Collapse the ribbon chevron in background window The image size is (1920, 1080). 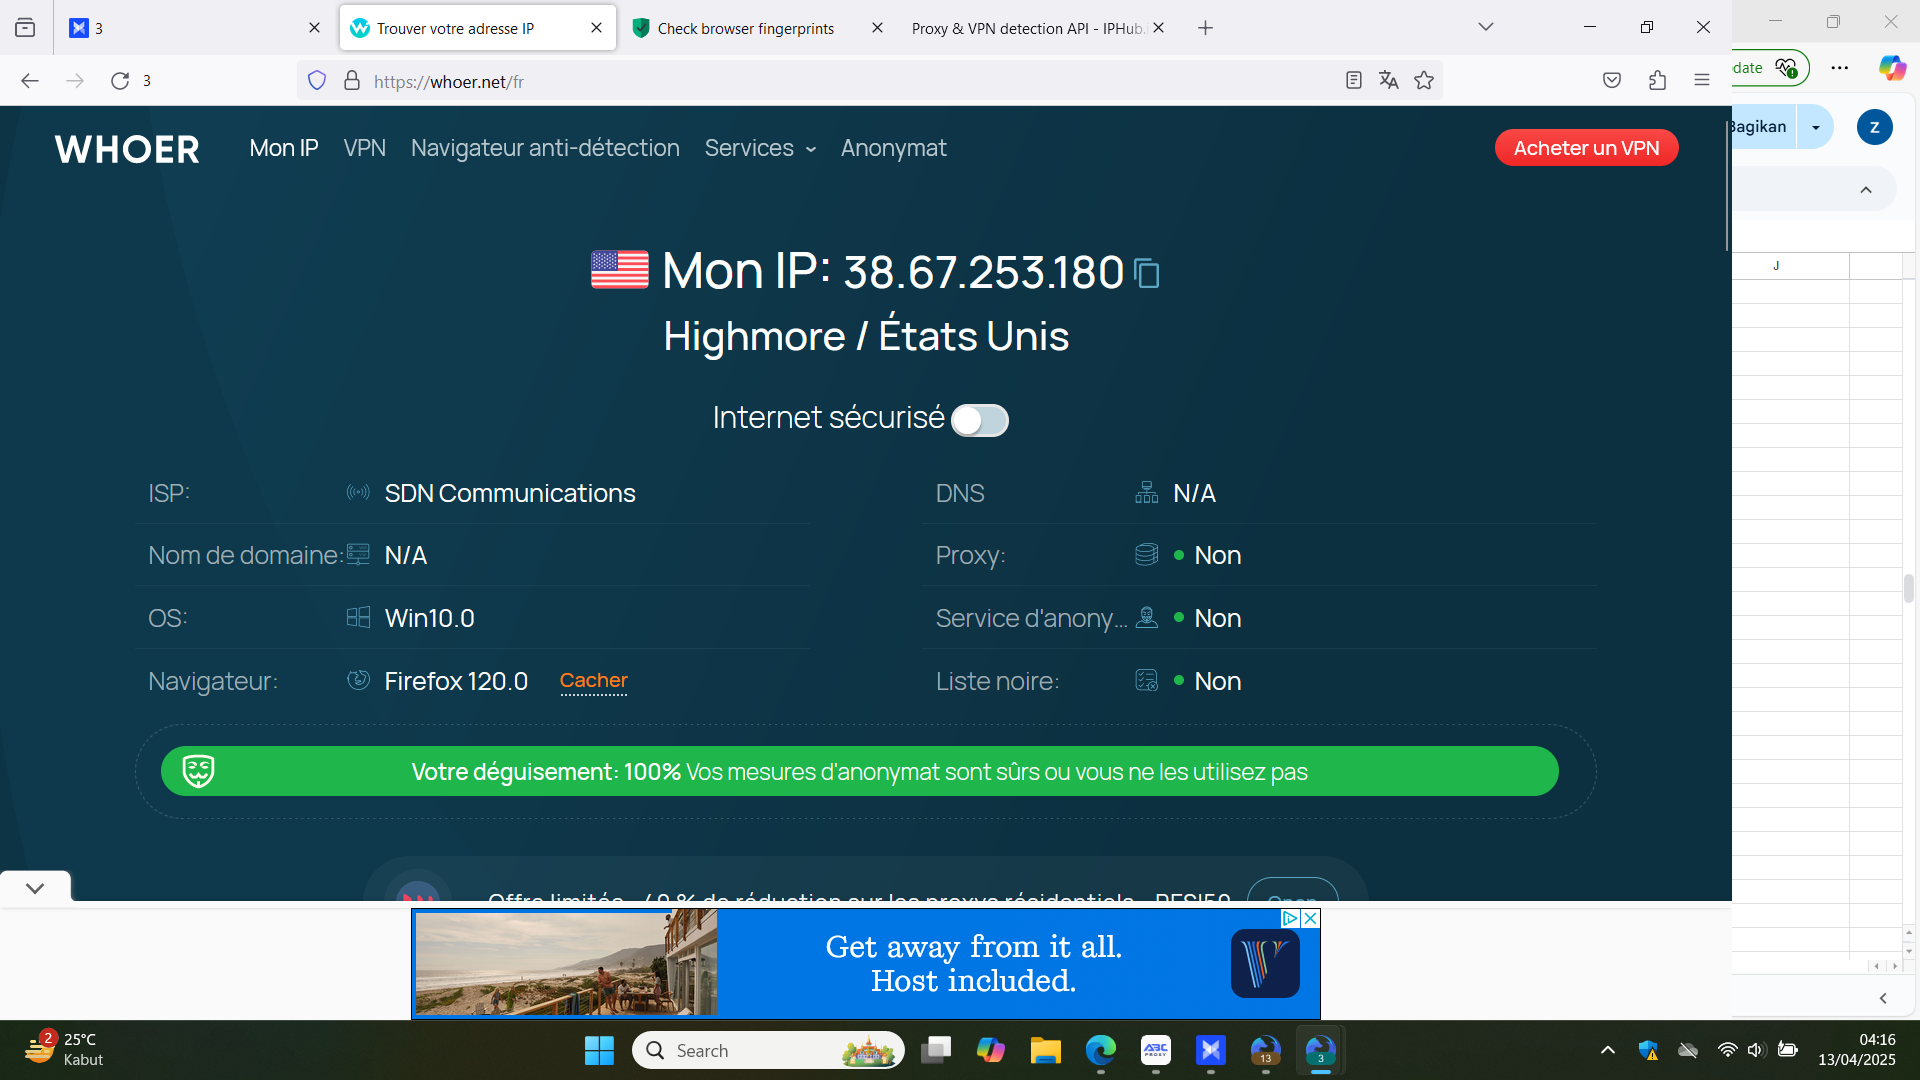pos(1866,190)
